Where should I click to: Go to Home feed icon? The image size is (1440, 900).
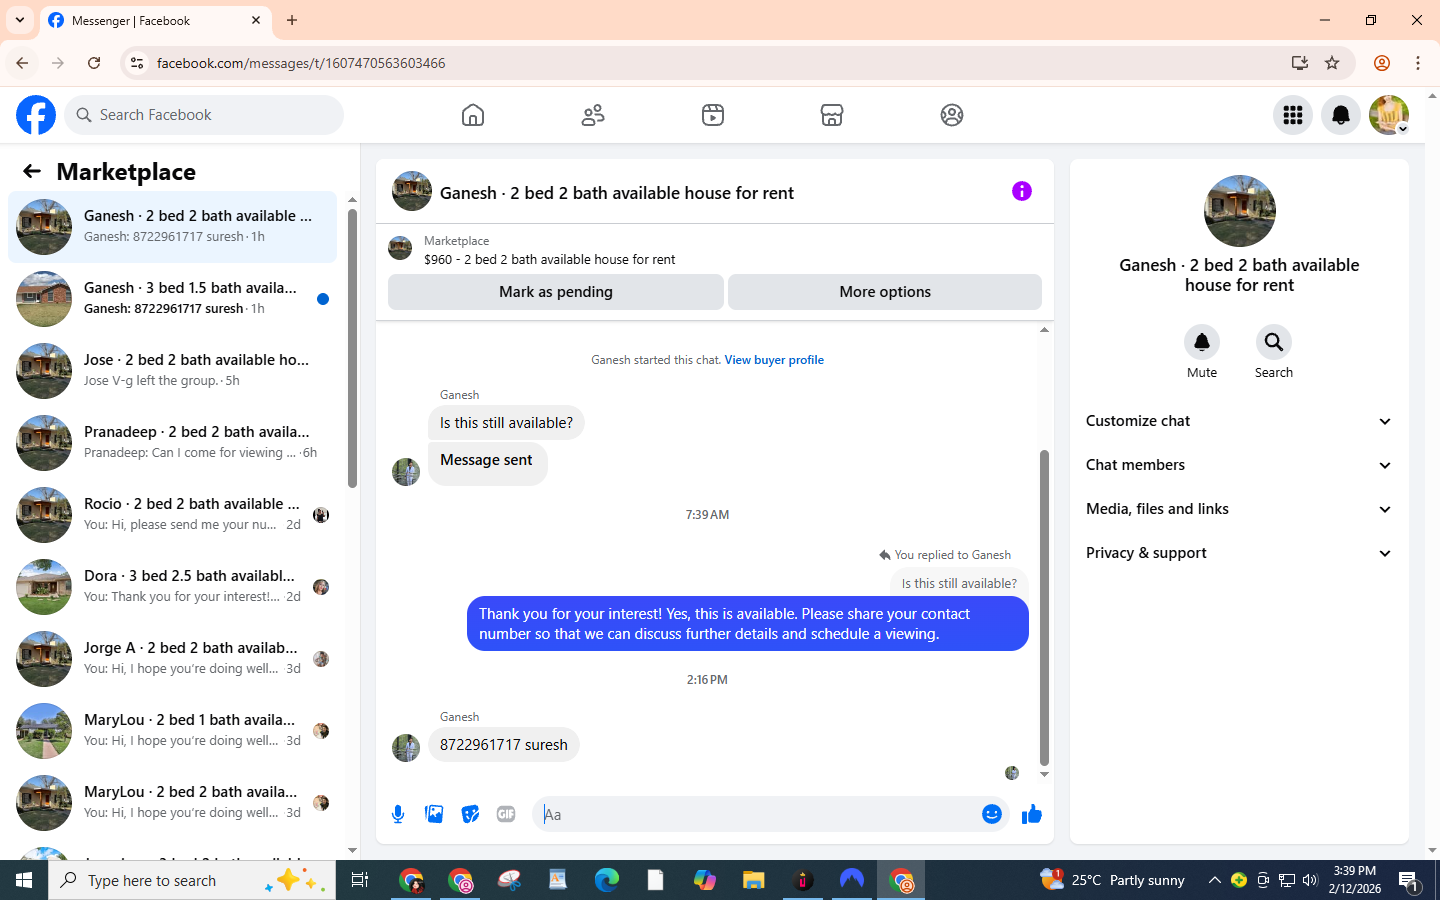pos(473,115)
